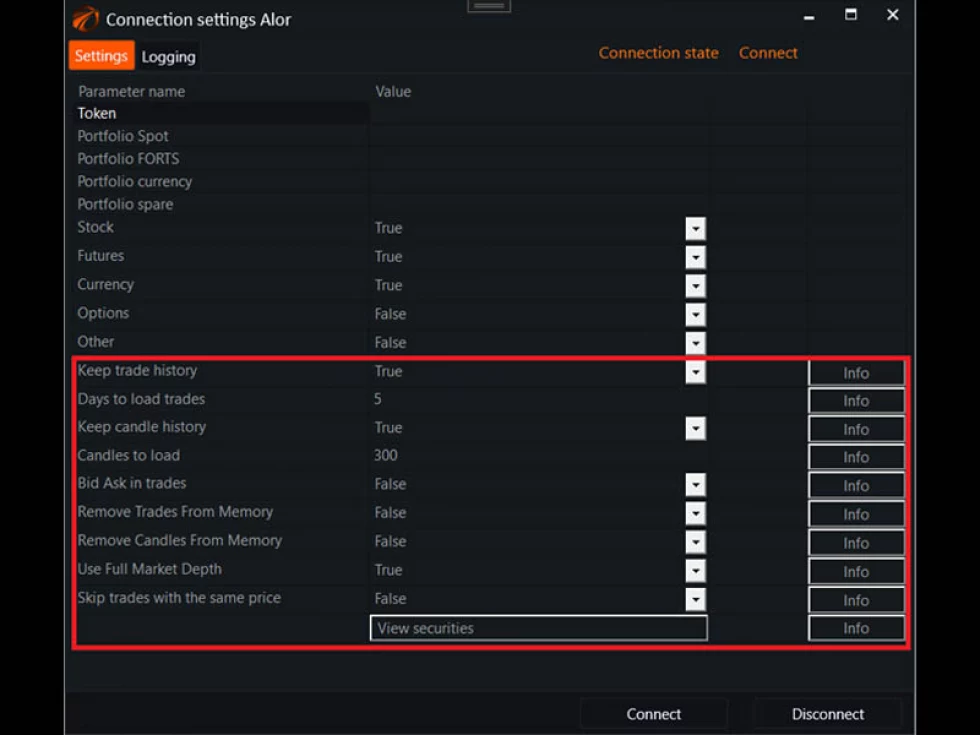Image resolution: width=980 pixels, height=735 pixels.
Task: Select the Settings tab
Action: point(101,56)
